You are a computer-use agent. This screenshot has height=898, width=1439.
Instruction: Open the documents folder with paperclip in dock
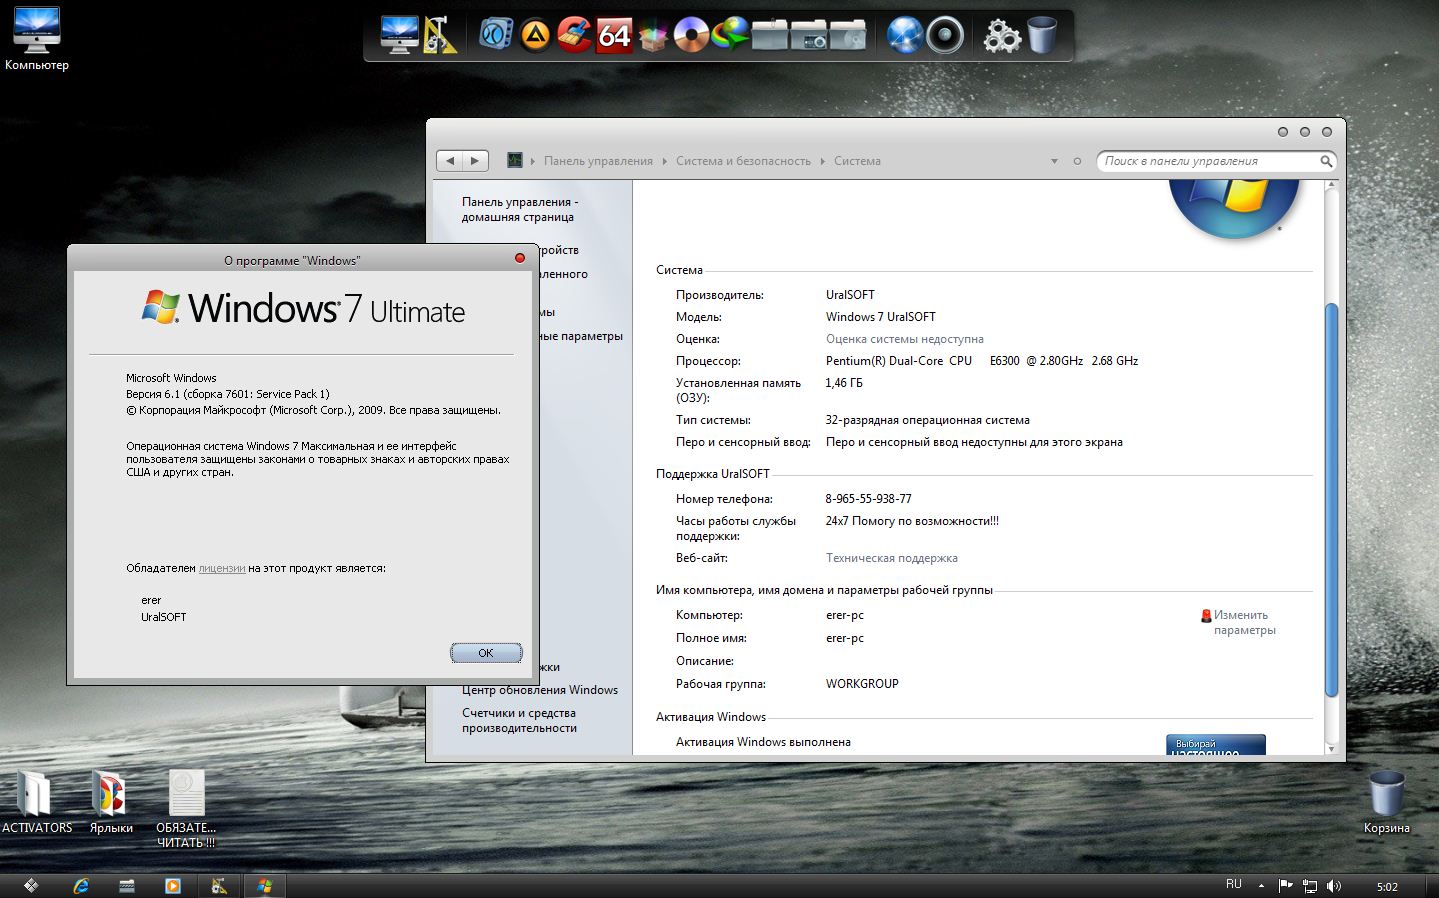[x=770, y=36]
